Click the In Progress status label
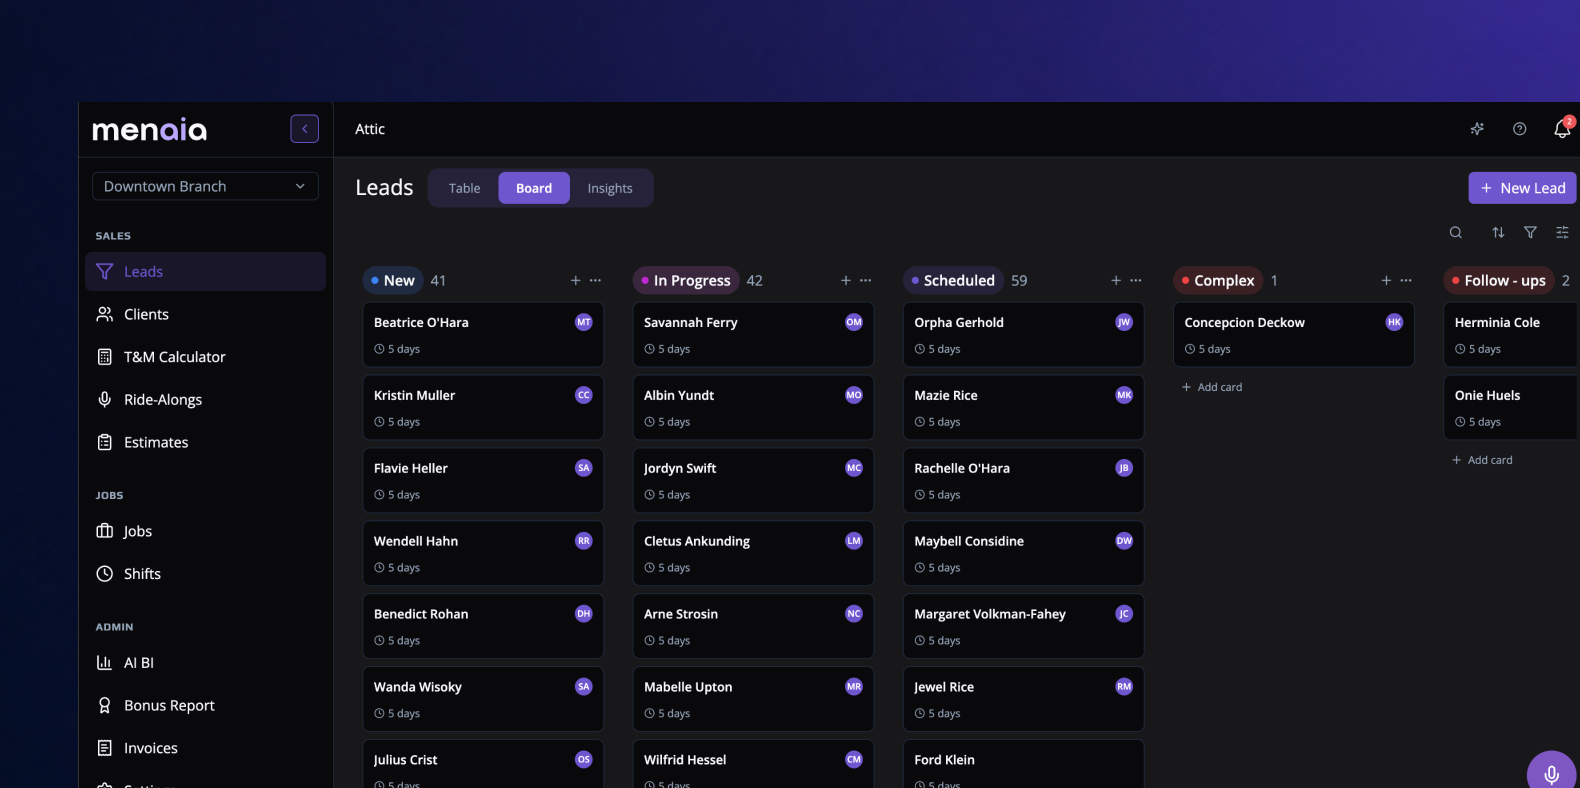 pos(686,281)
